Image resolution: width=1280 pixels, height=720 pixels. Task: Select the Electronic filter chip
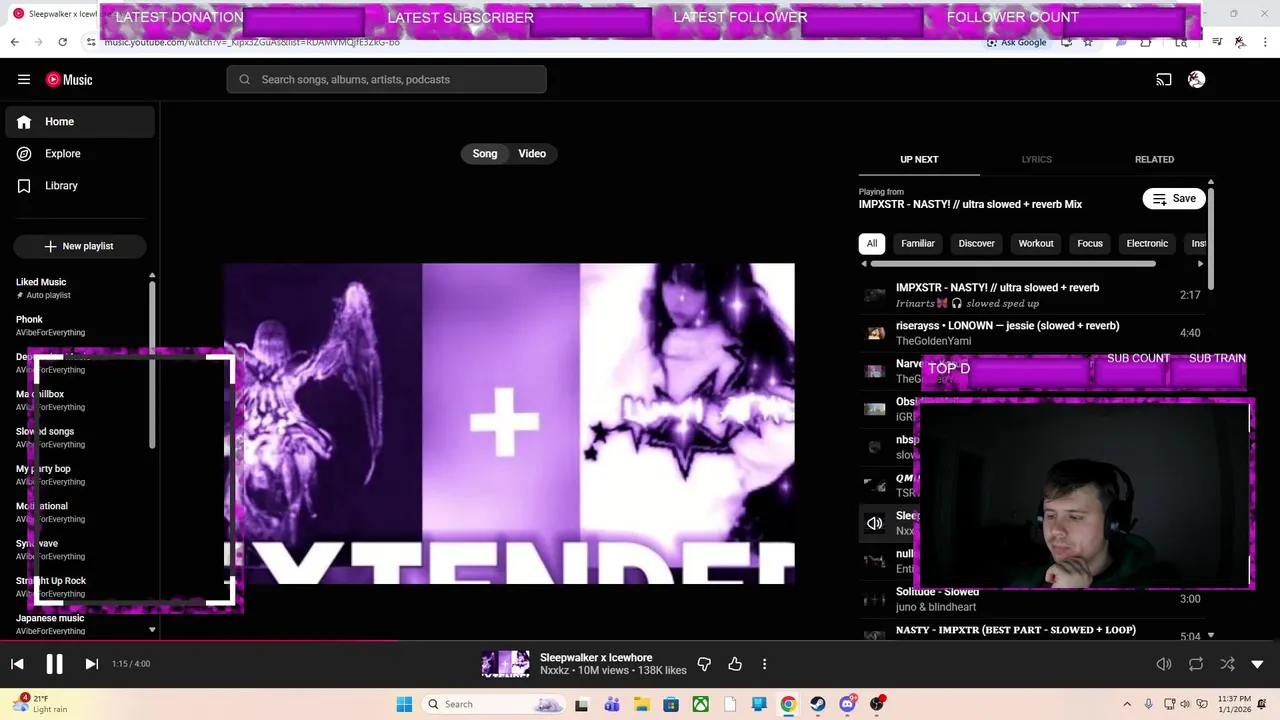click(x=1147, y=243)
